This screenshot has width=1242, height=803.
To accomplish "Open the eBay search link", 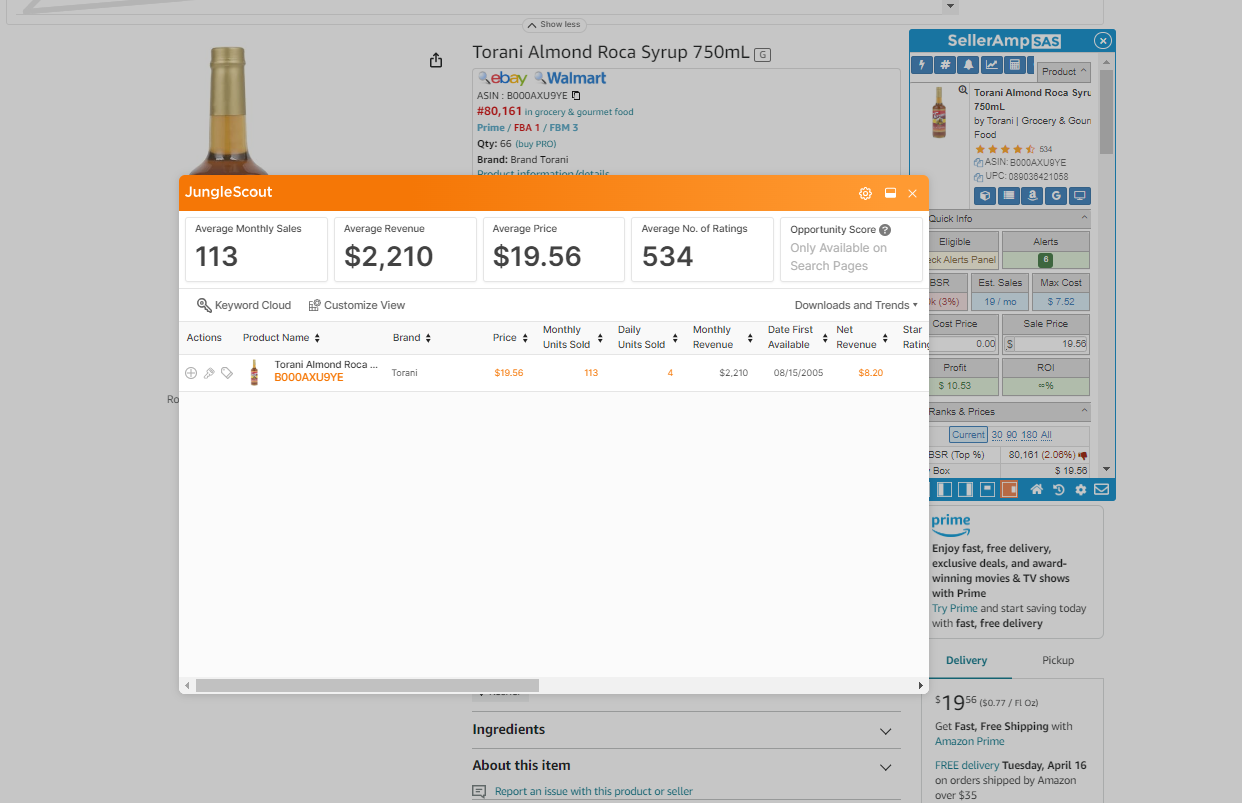I will 502,78.
